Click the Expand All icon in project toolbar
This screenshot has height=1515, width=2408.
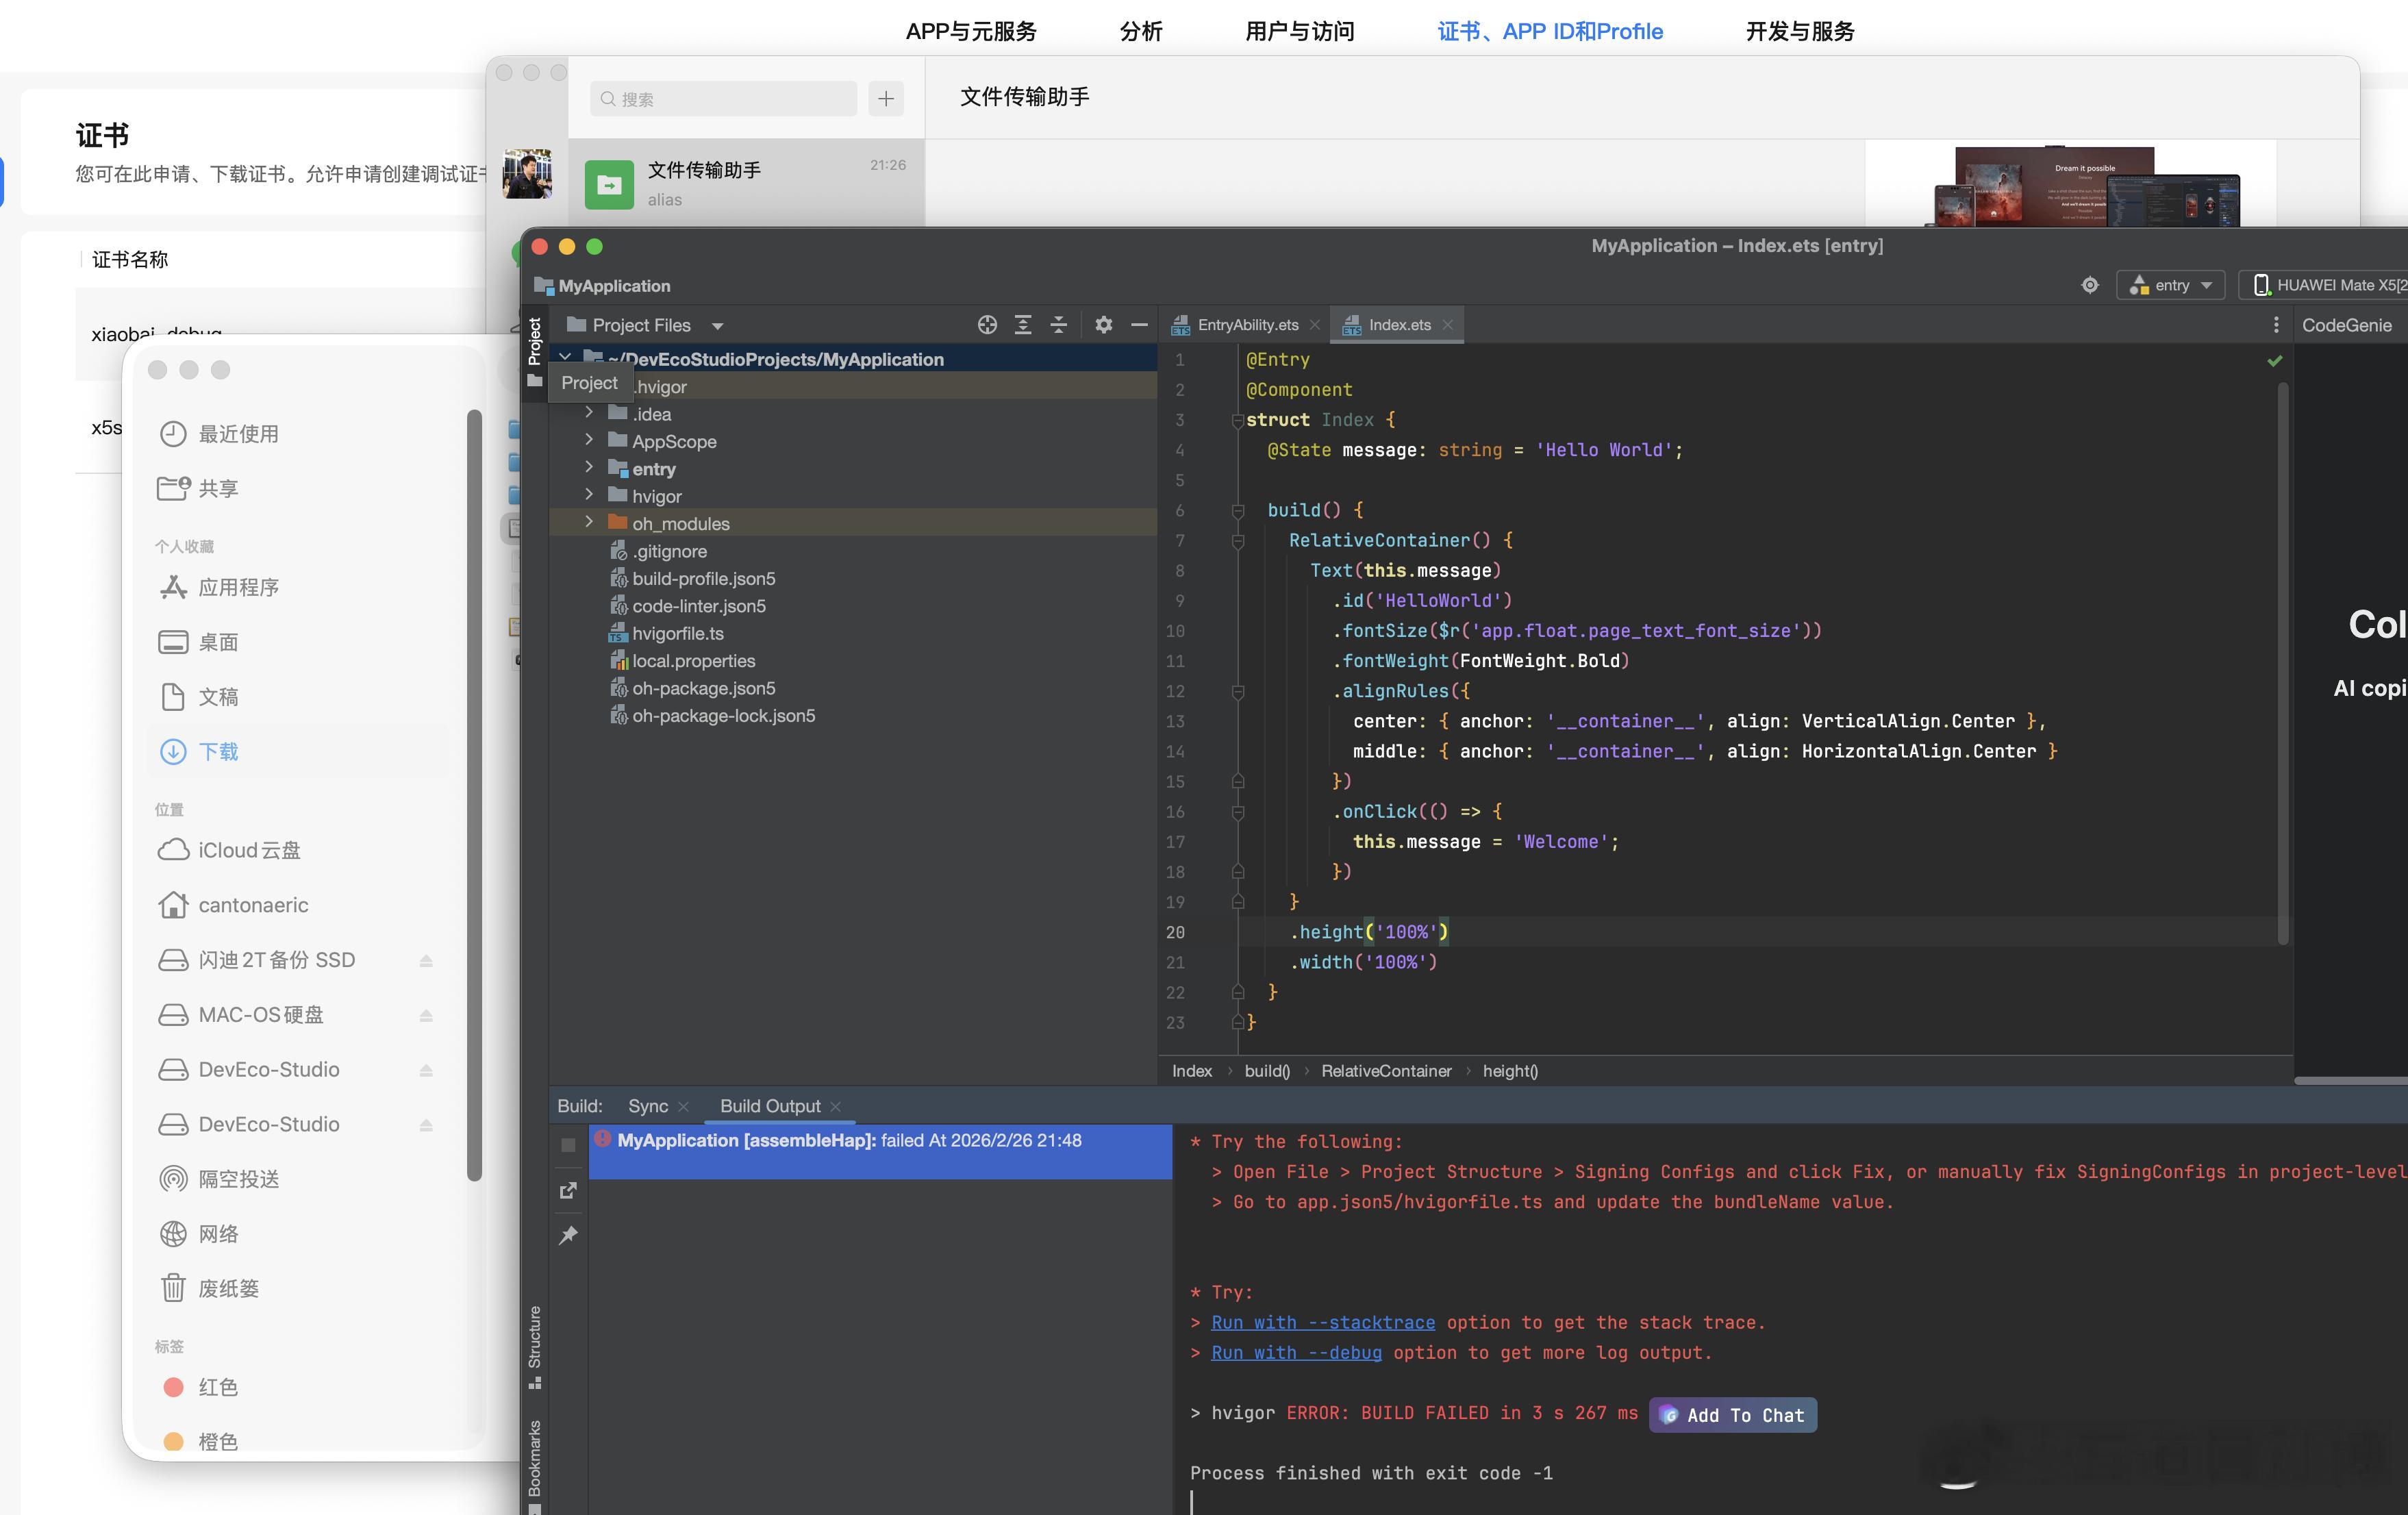1022,325
